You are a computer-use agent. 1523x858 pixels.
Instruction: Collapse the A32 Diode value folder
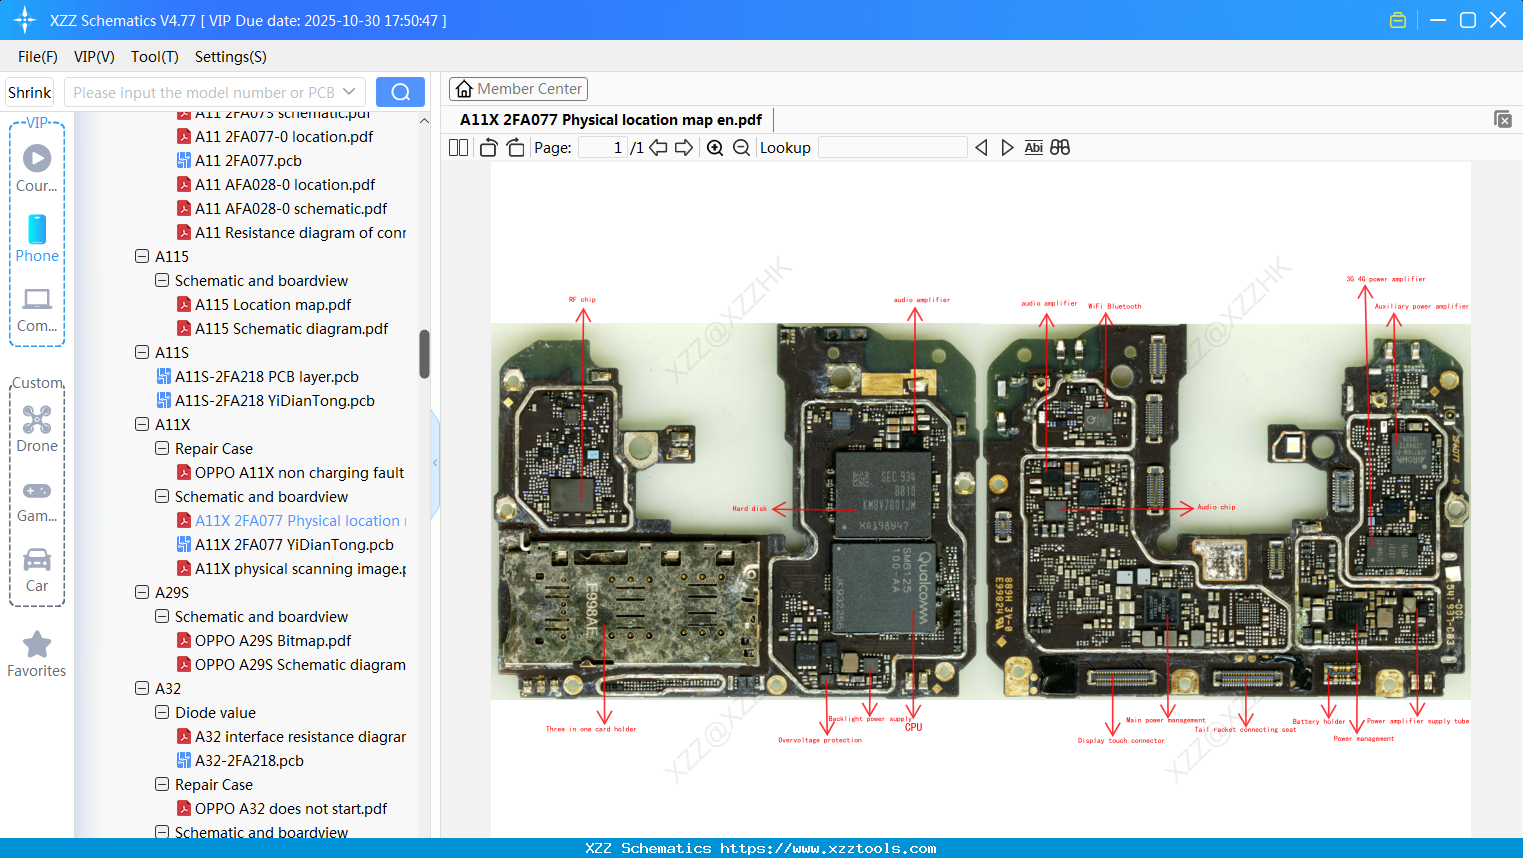pos(162,712)
